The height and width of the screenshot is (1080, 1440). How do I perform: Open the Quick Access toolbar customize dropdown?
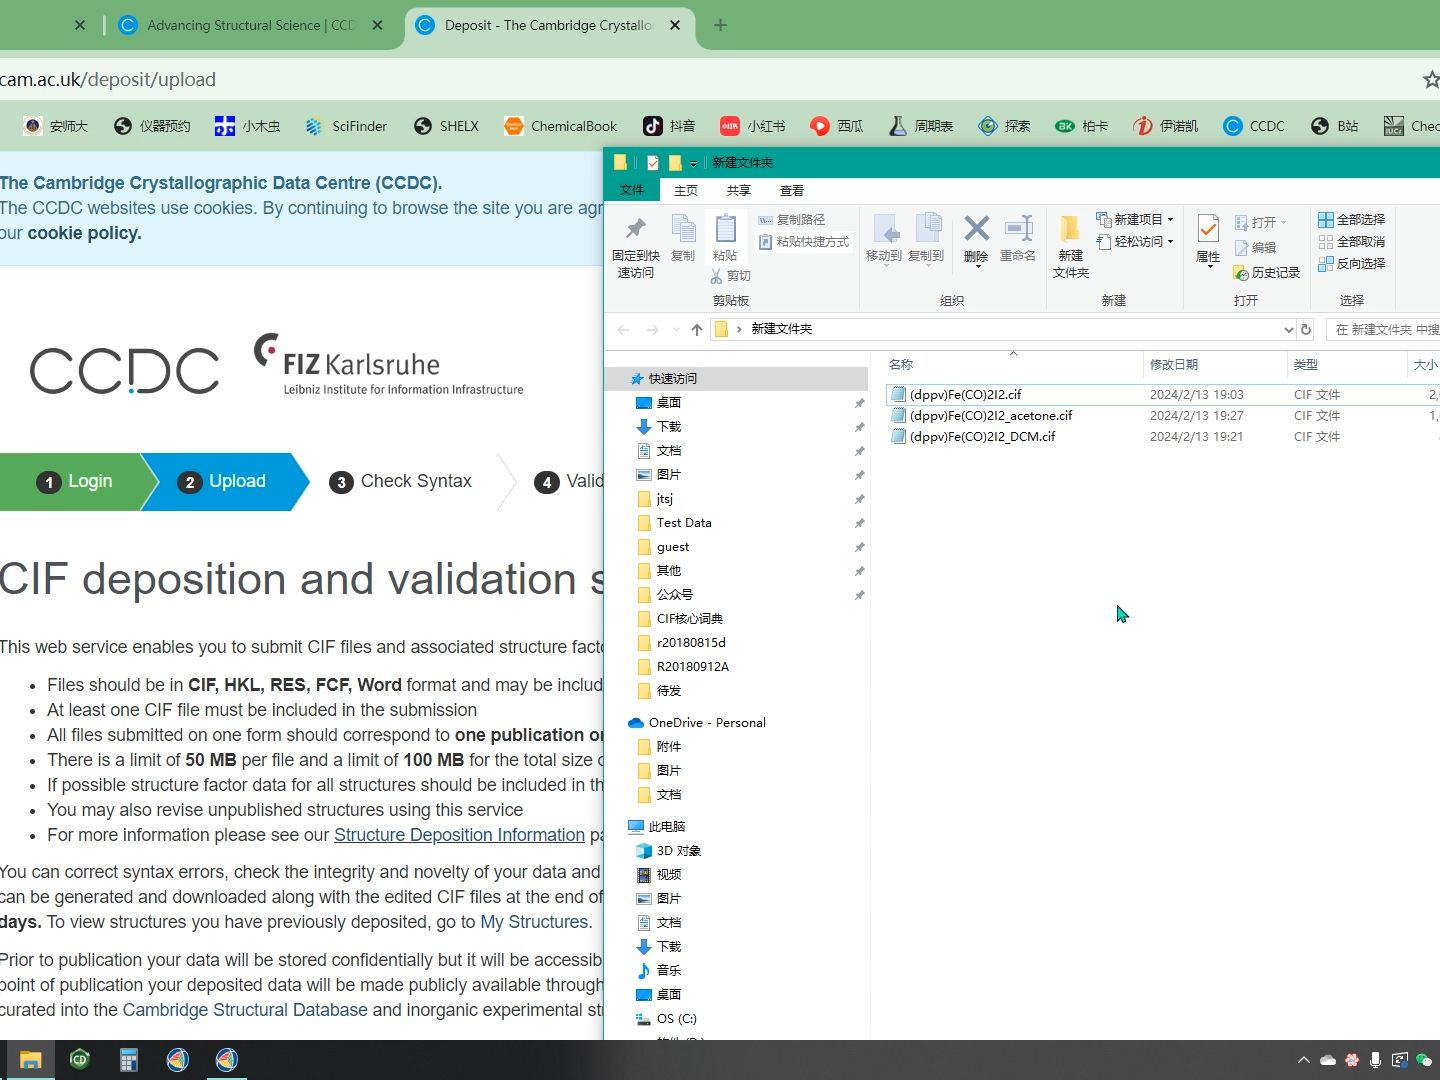693,163
